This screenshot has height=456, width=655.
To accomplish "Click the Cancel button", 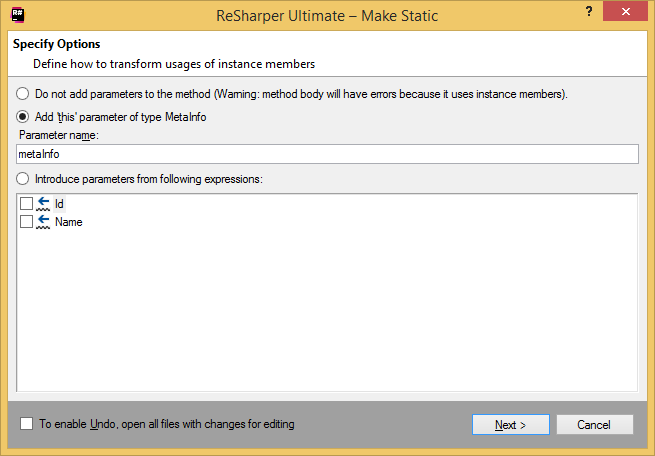I will 594,425.
